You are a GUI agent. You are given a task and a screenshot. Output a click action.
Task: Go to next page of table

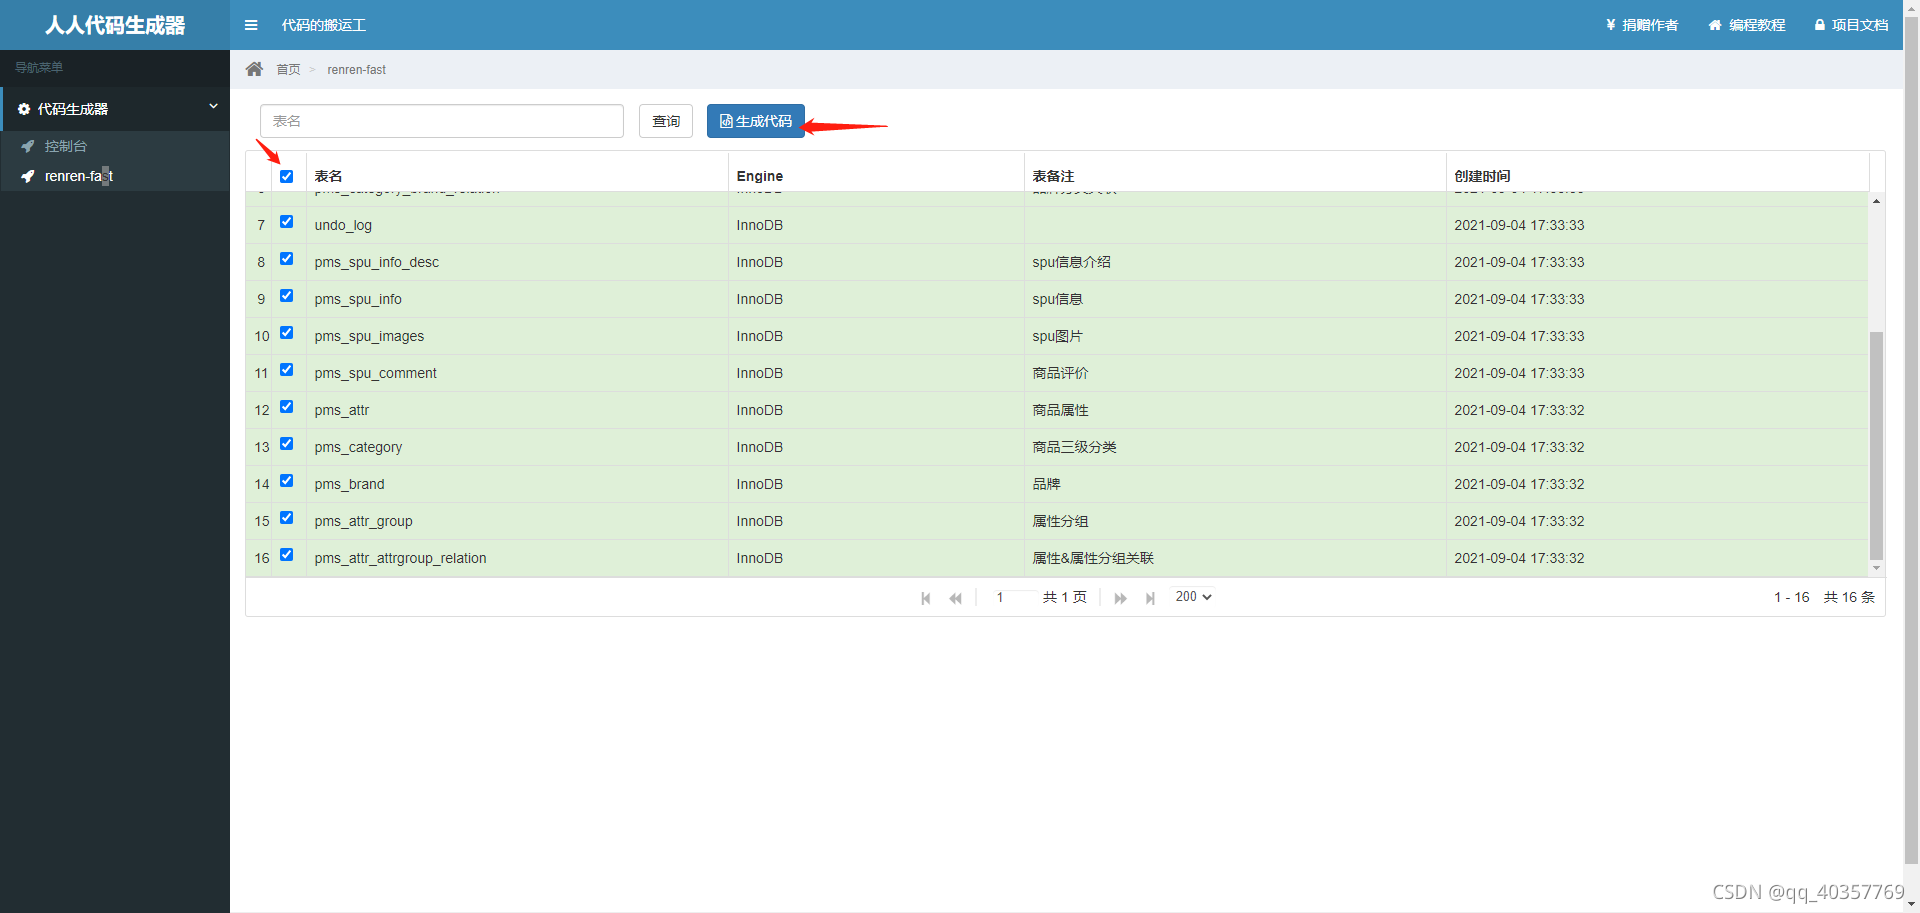(1120, 598)
